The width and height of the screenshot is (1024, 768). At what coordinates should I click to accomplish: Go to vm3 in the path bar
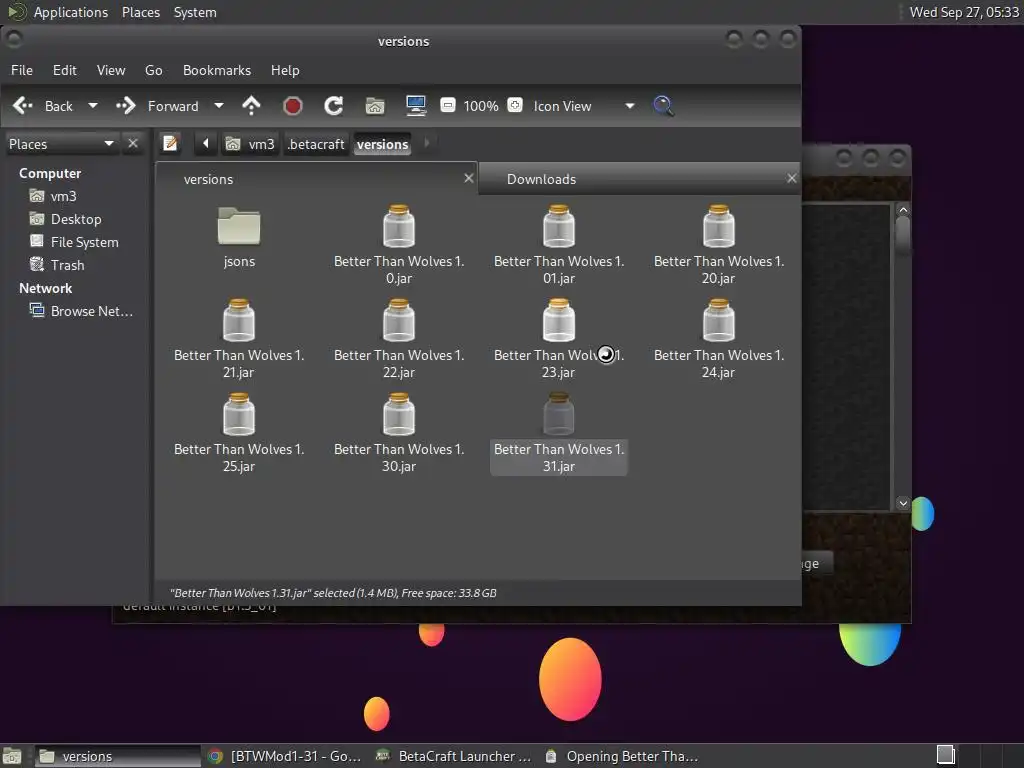(x=250, y=144)
